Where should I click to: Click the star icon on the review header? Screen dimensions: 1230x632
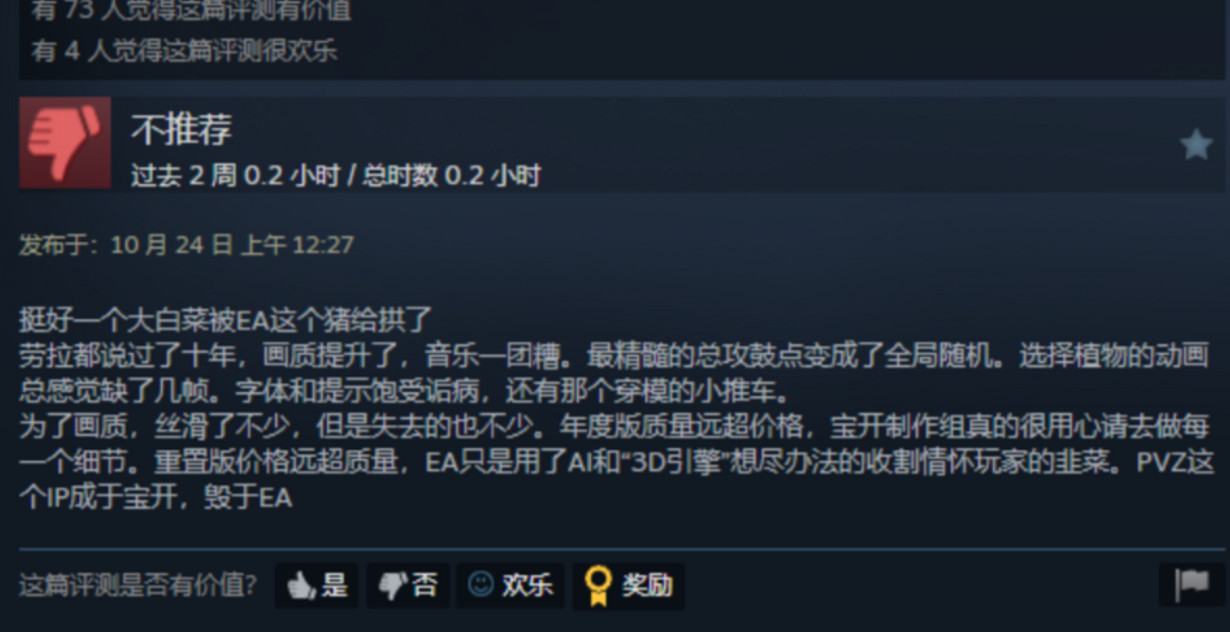coord(1195,145)
